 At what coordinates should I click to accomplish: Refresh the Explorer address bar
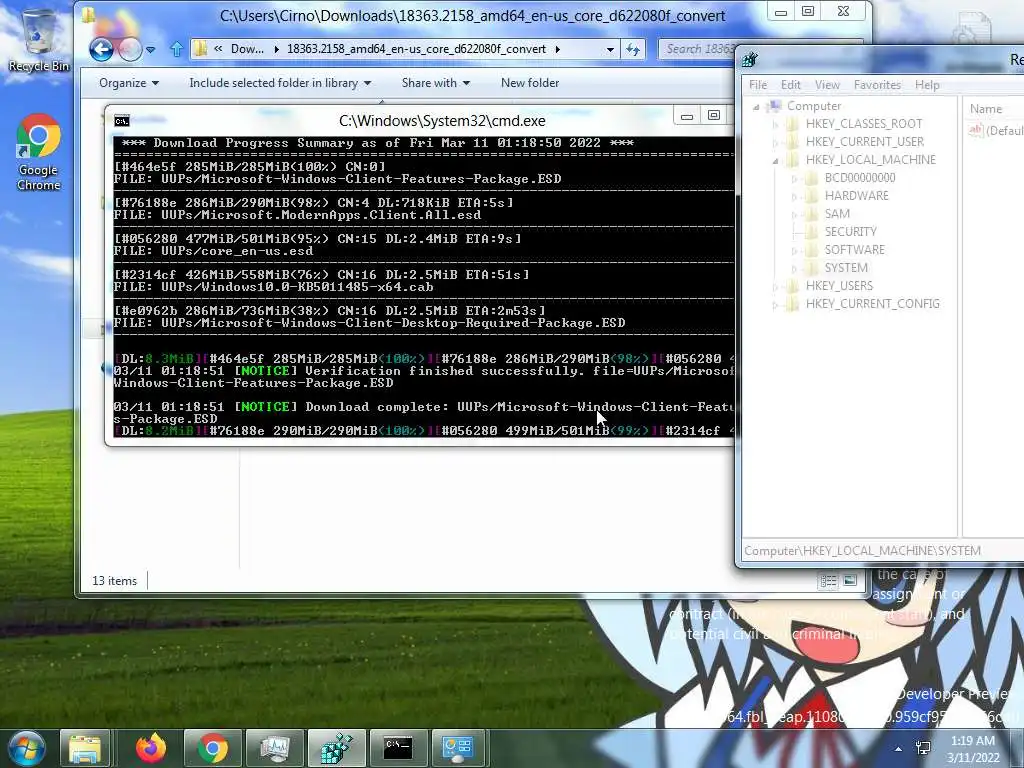633,49
